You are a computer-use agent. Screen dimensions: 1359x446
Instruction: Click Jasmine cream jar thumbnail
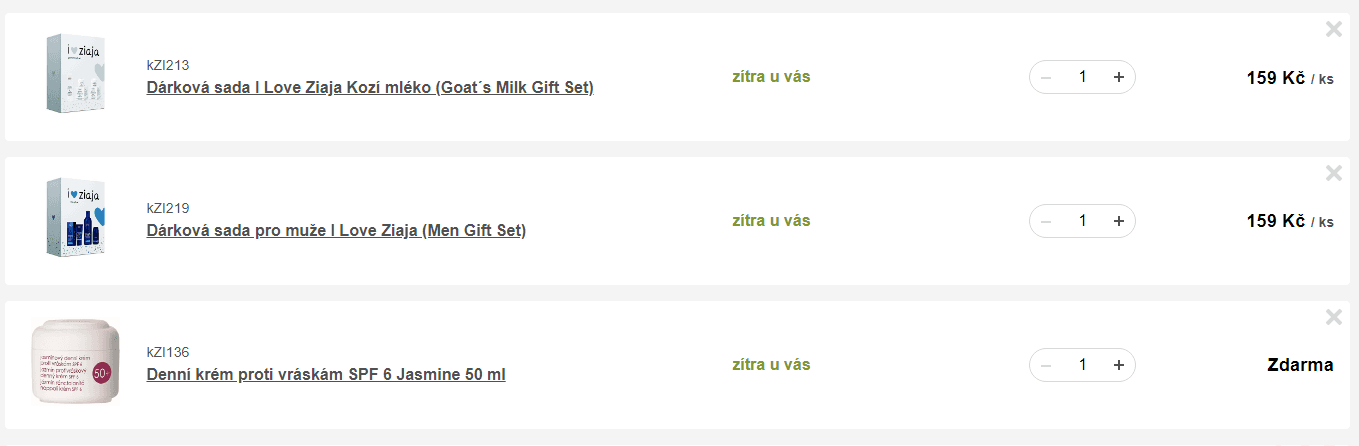click(x=75, y=360)
